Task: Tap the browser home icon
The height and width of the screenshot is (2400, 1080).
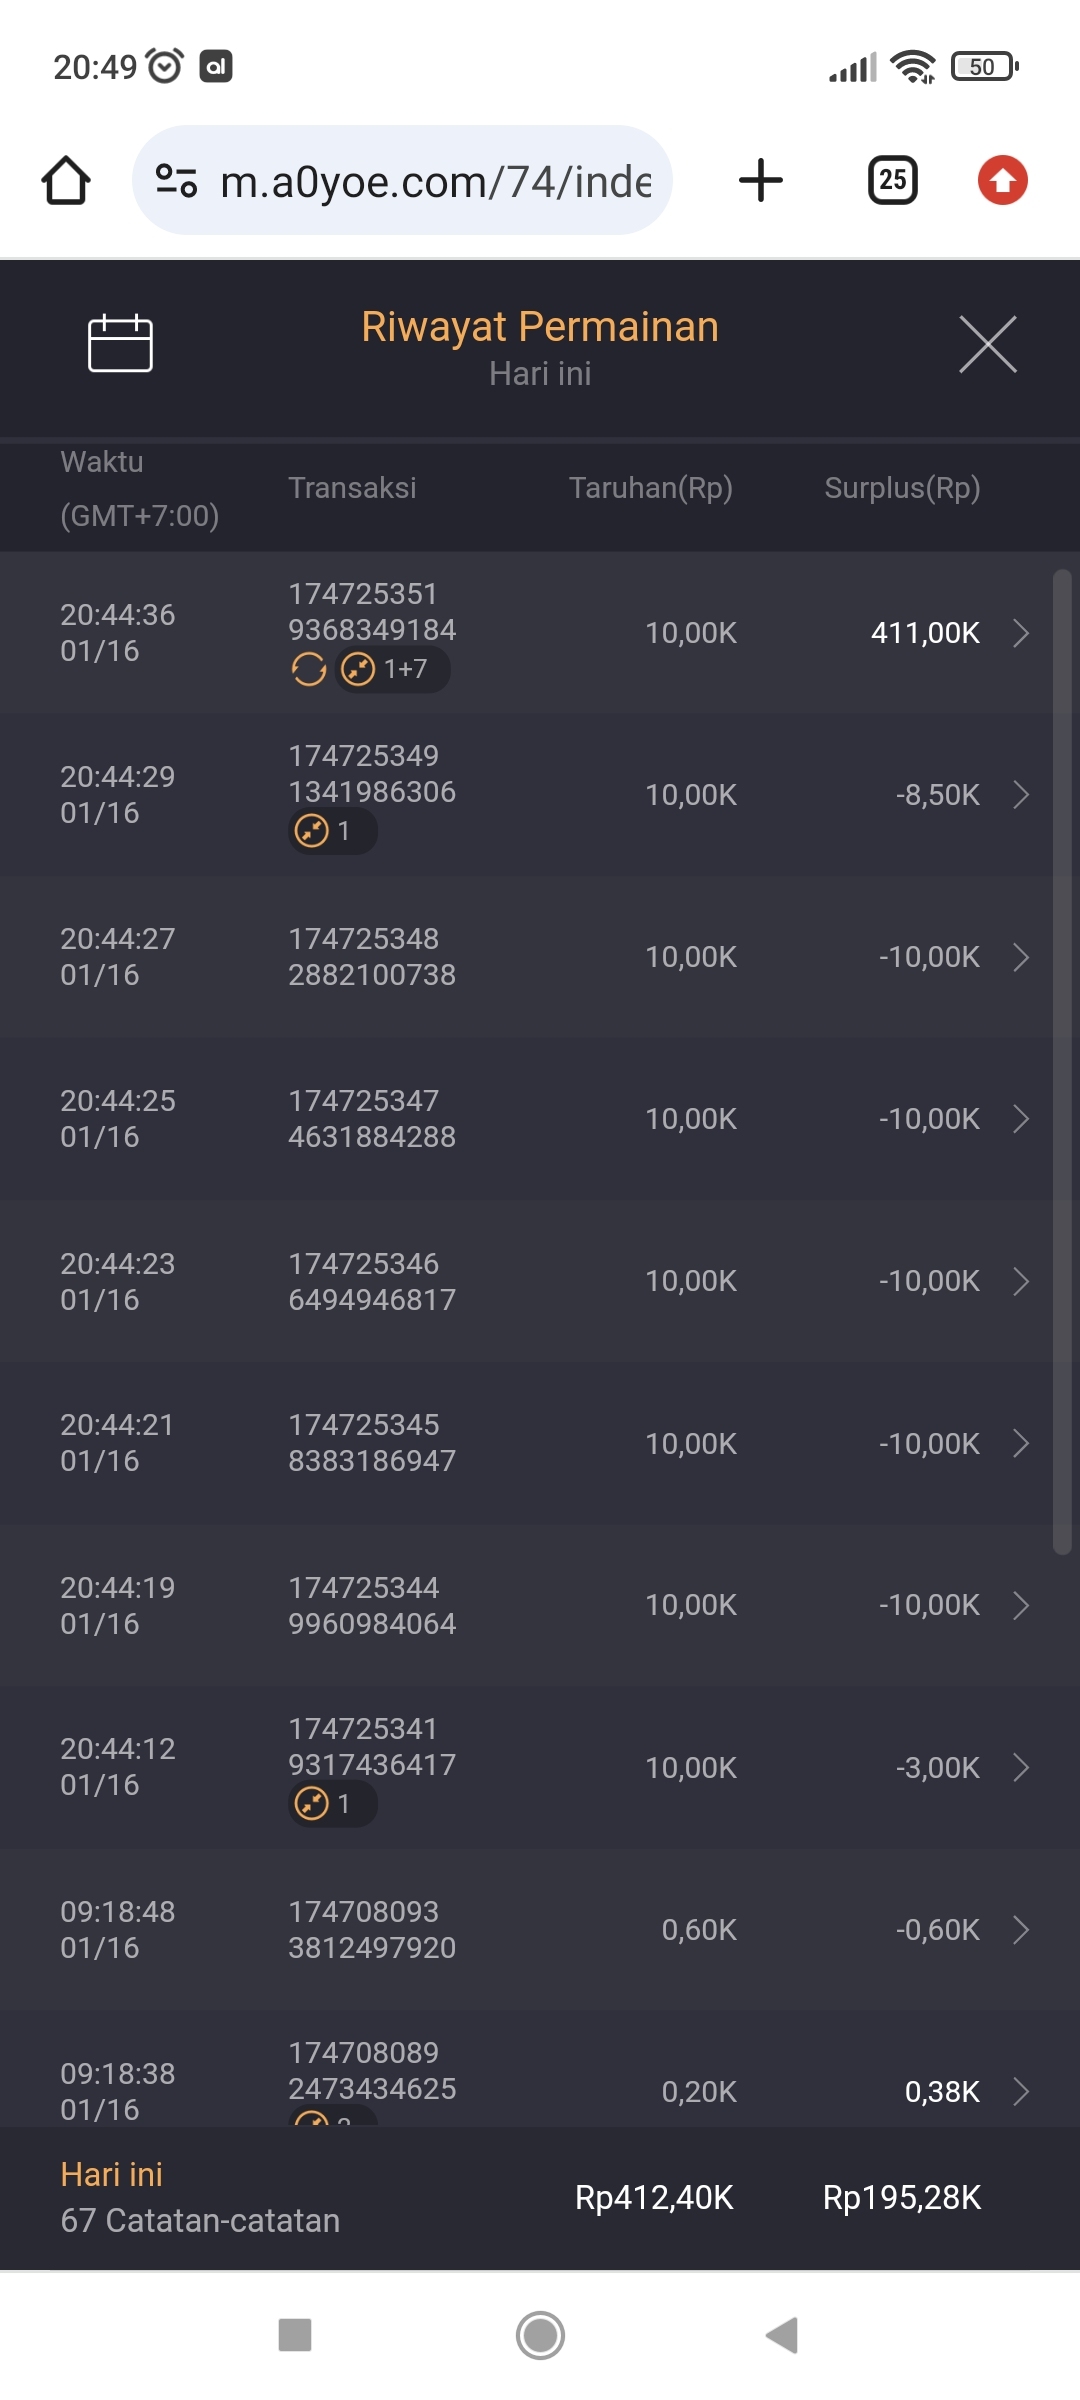Action: tap(66, 181)
